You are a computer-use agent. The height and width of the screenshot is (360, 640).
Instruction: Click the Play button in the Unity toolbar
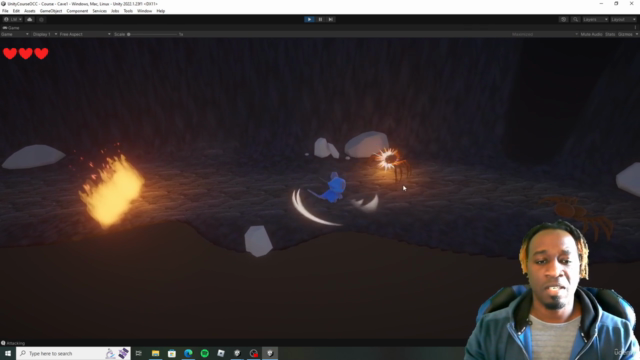click(309, 19)
